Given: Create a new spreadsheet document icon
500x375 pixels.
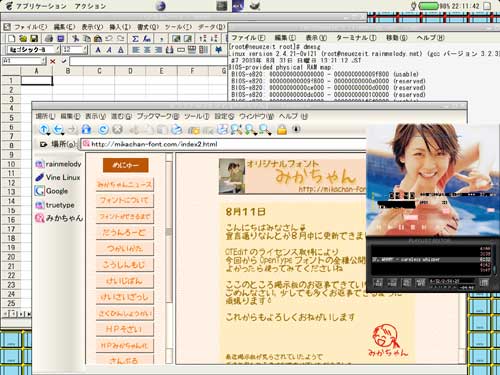Looking at the screenshot, I should (12, 39).
